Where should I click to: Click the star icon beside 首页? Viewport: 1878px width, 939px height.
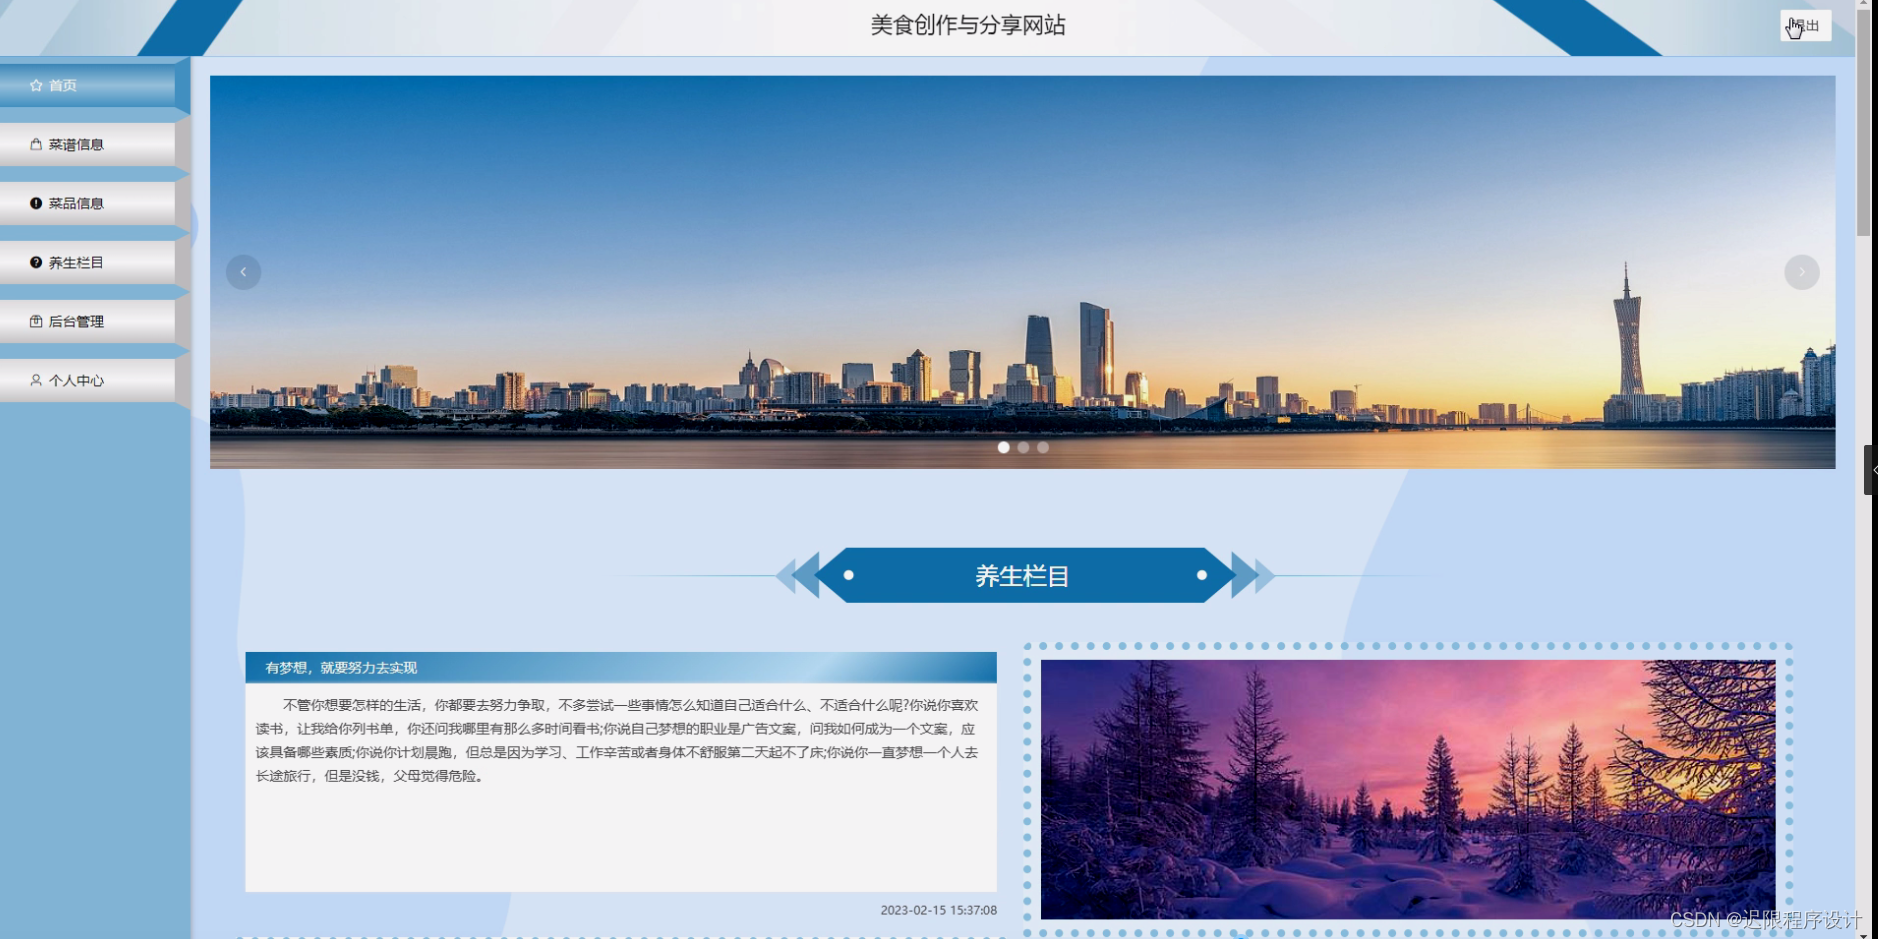36,85
